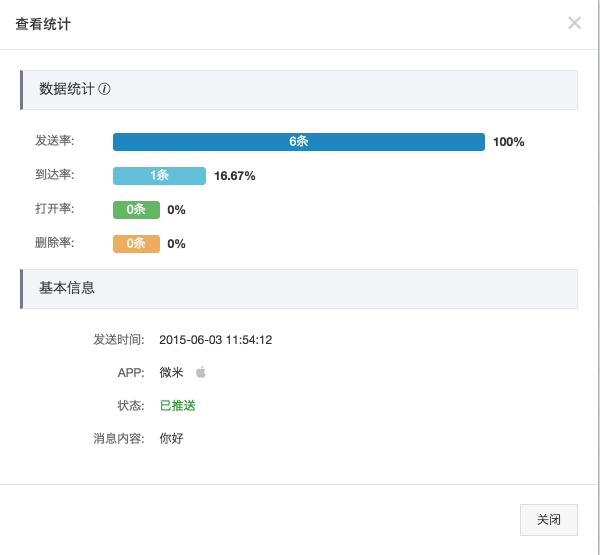600x555 pixels.
Task: Click the 0% value beside 删除率 bar
Action: pyautogui.click(x=176, y=243)
